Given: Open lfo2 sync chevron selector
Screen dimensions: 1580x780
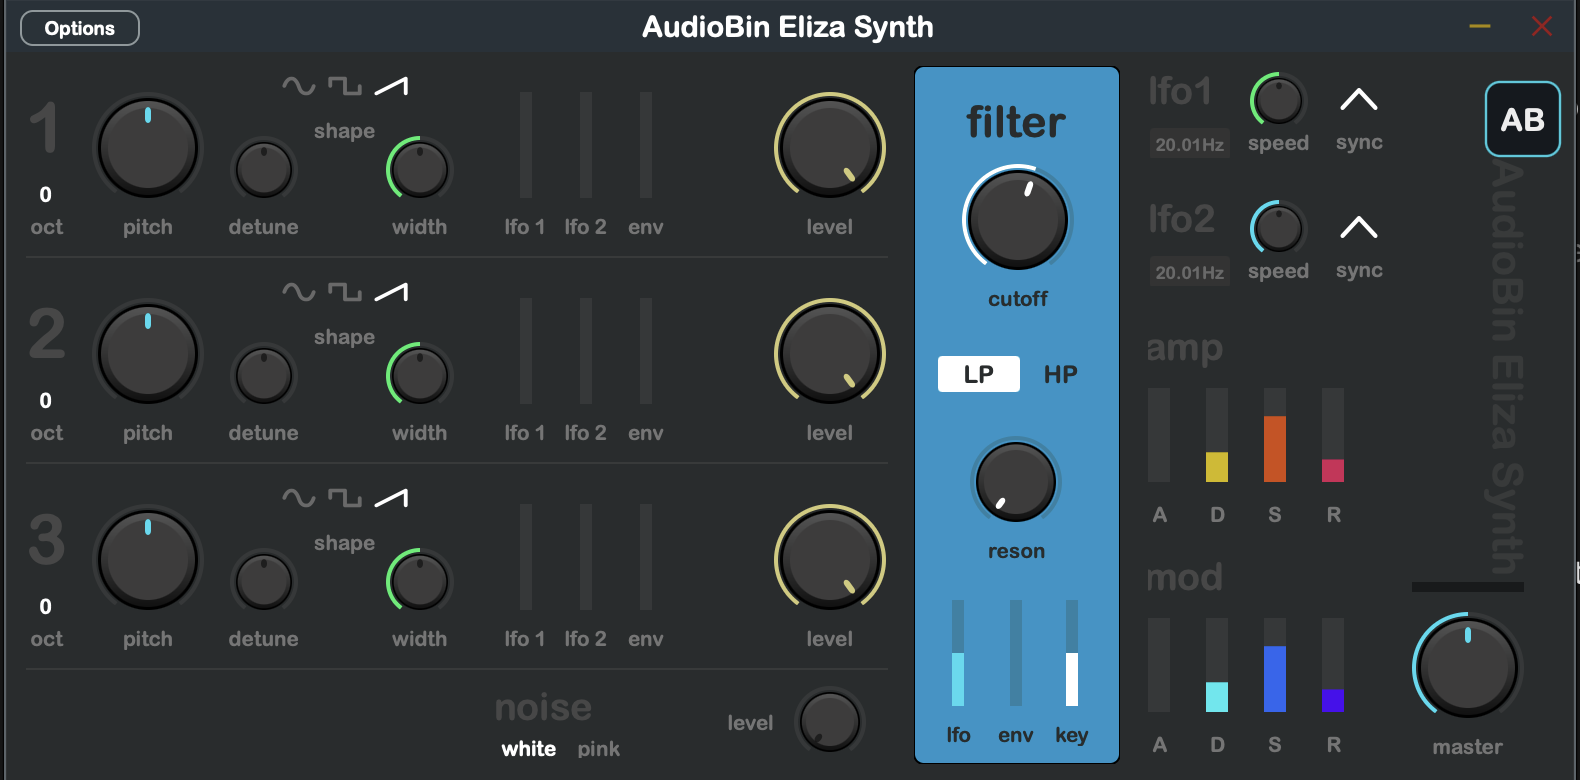Looking at the screenshot, I should (x=1359, y=227).
